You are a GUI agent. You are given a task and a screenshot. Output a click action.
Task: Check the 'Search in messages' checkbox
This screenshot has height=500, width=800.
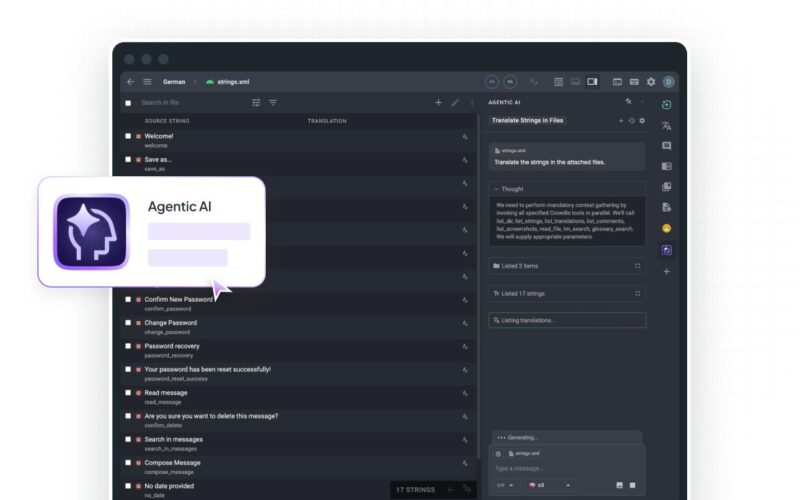(x=128, y=439)
